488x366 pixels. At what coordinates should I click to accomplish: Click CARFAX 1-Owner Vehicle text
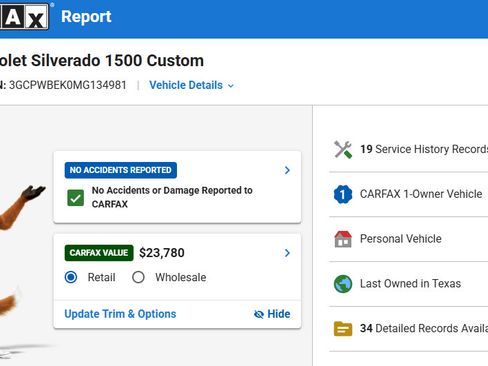coord(421,194)
